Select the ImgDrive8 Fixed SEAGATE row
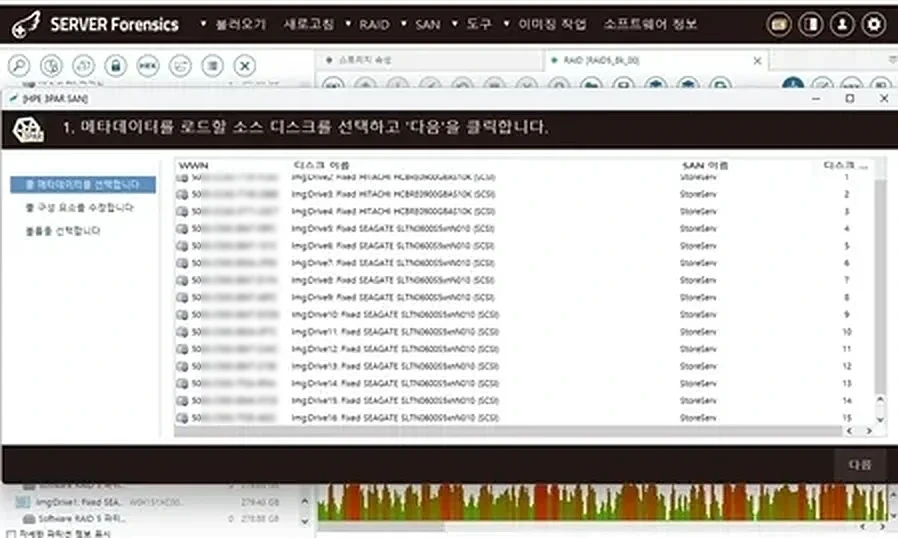 pyautogui.click(x=524, y=280)
